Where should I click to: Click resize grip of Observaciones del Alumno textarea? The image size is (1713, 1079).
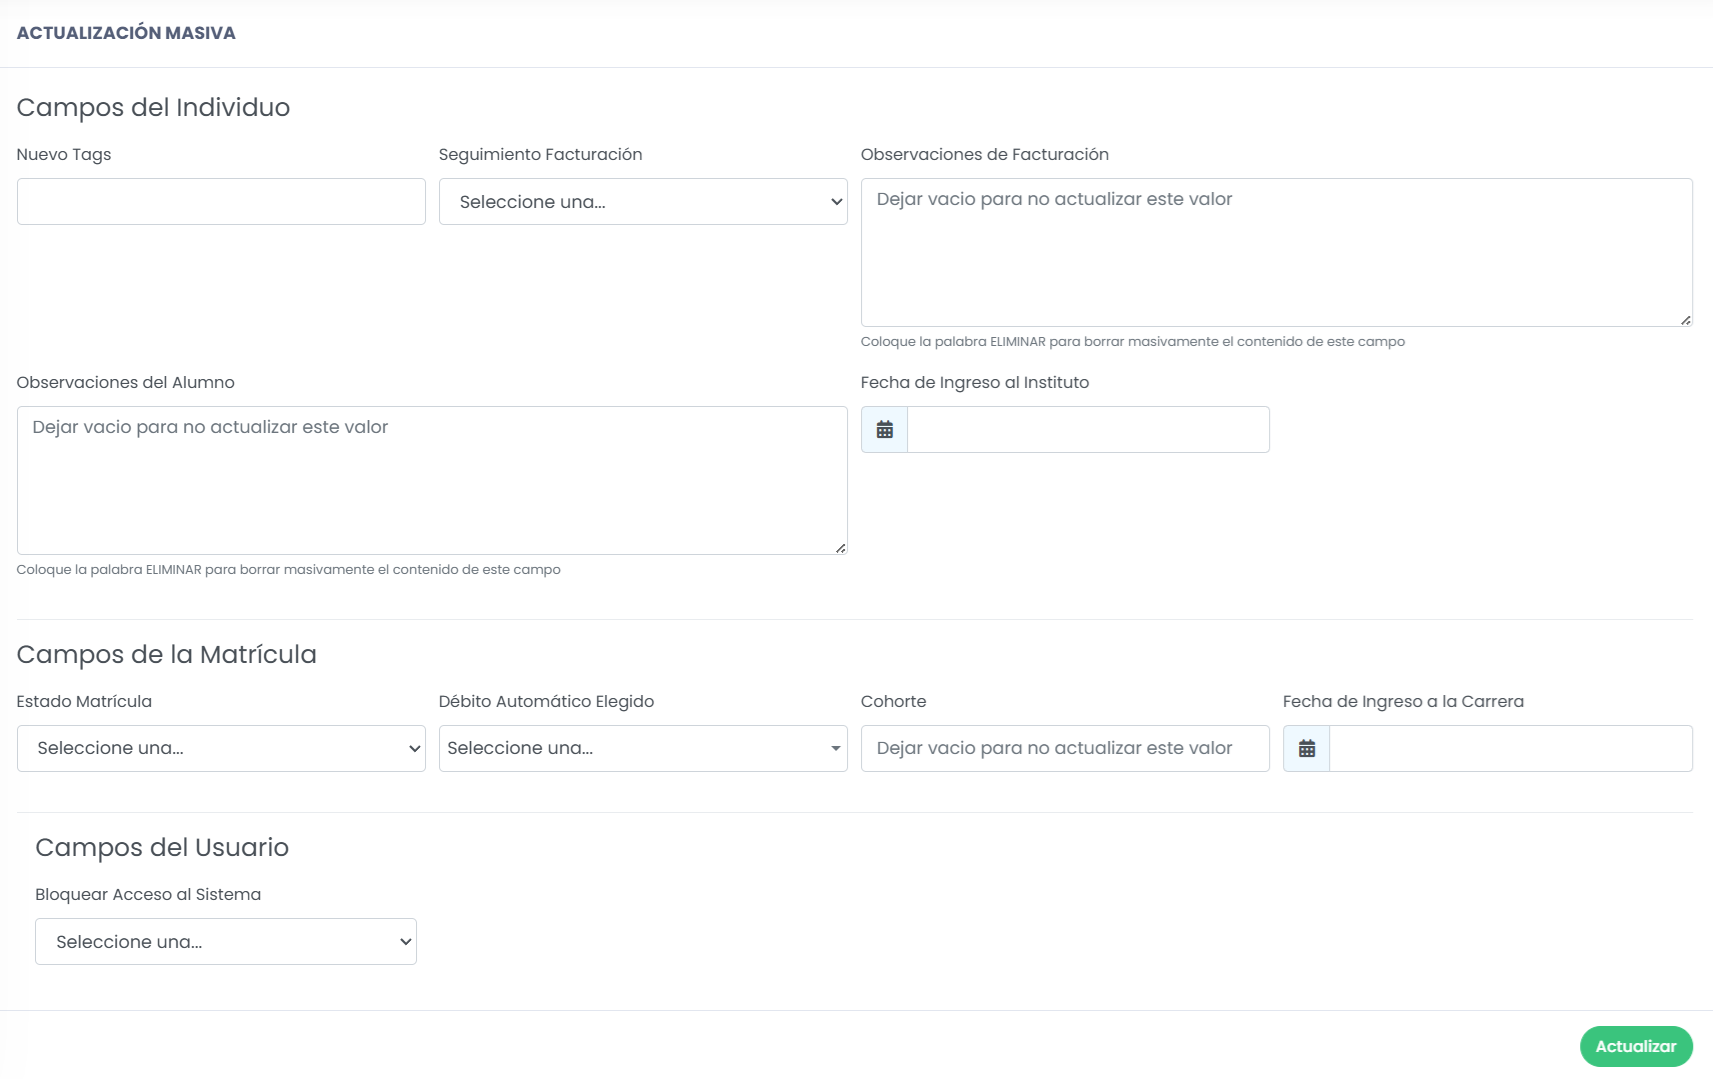pos(841,548)
